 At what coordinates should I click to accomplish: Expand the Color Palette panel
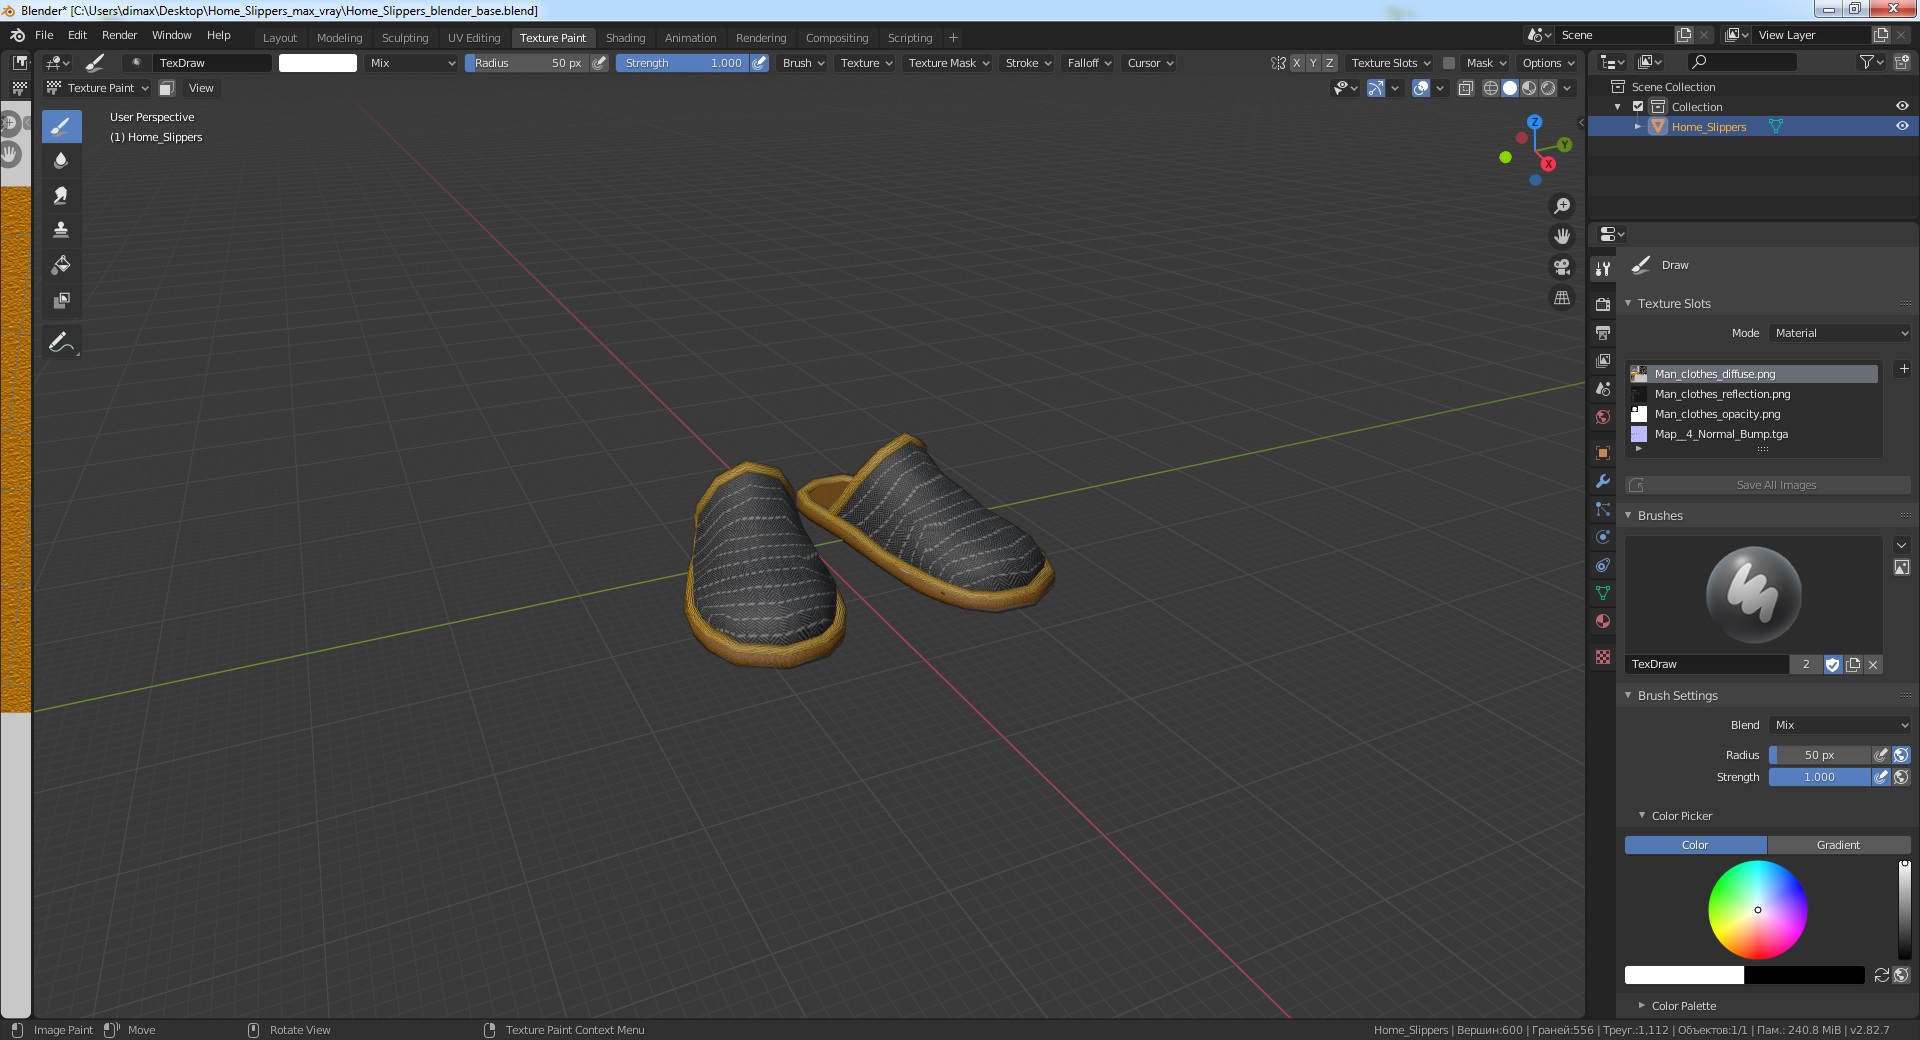click(x=1642, y=1005)
